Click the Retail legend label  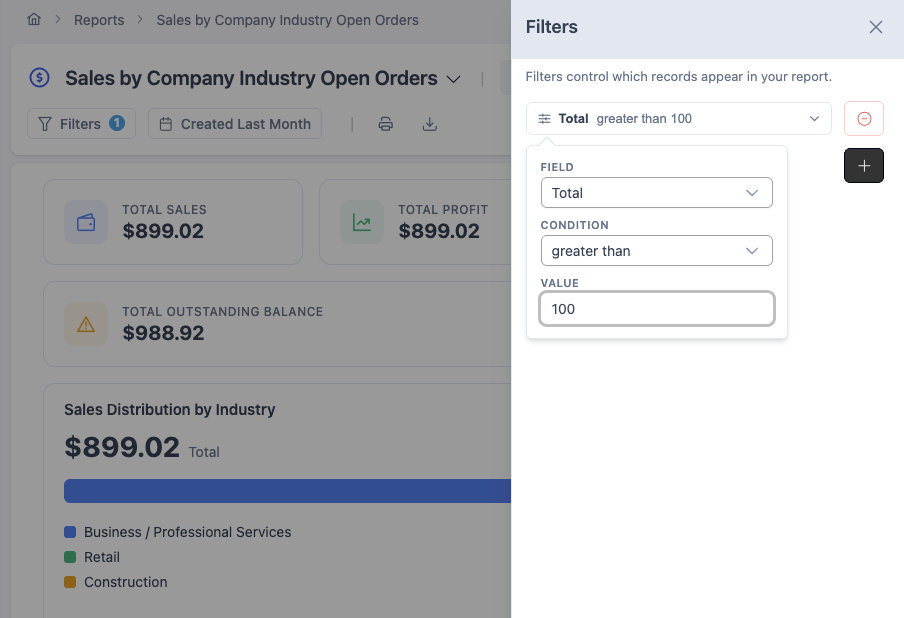[x=102, y=557]
